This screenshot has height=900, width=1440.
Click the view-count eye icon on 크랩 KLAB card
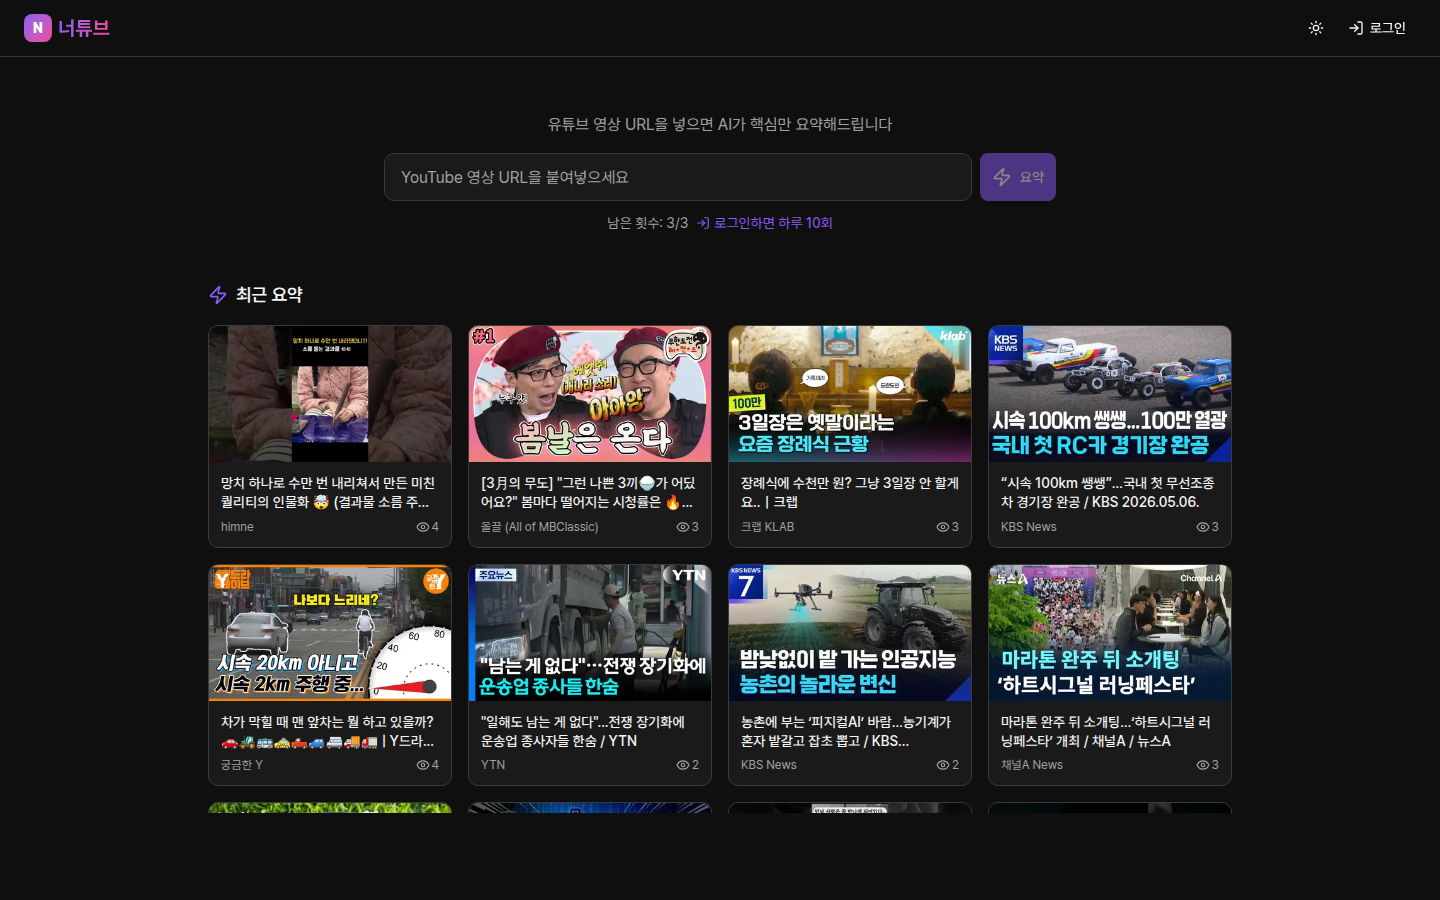[943, 527]
